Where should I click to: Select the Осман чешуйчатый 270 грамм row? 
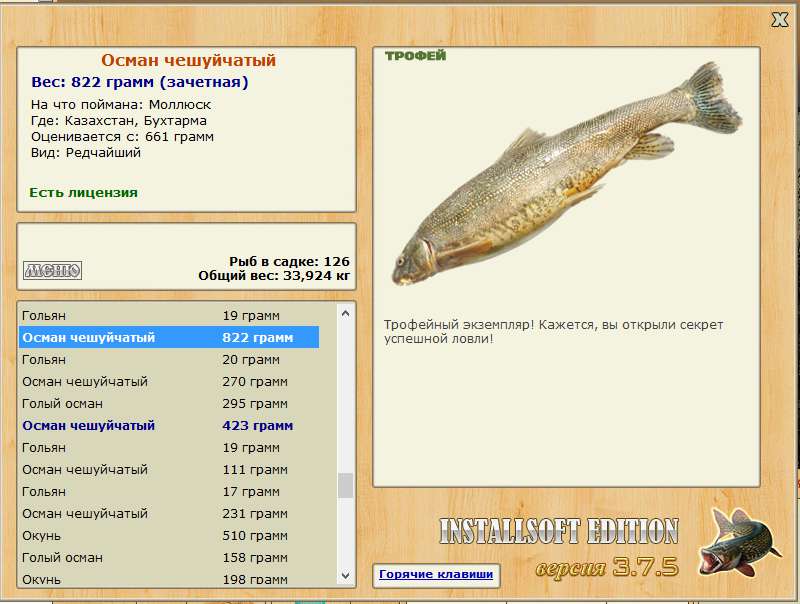169,382
